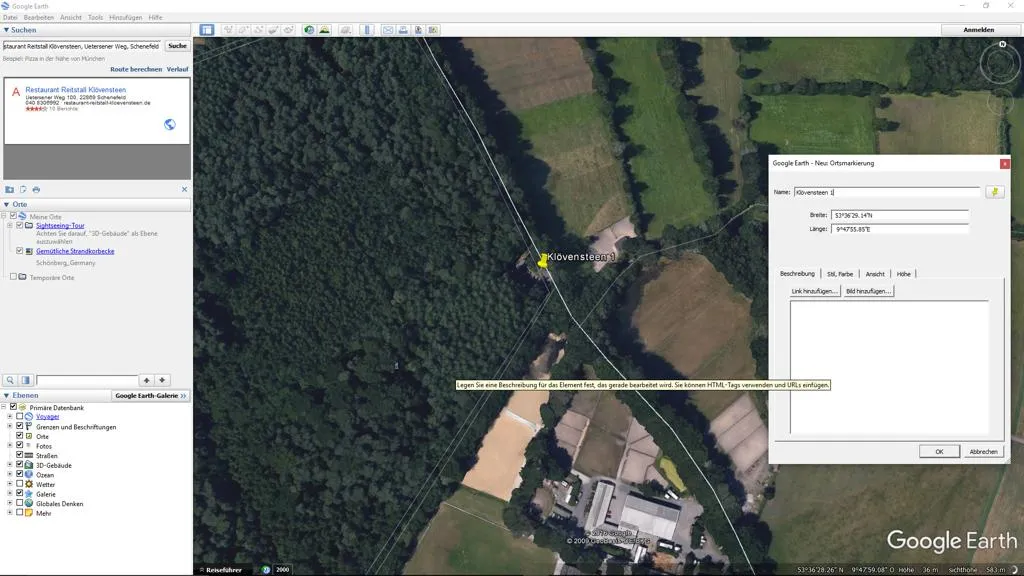Click the Länge longitude input field

[899, 229]
